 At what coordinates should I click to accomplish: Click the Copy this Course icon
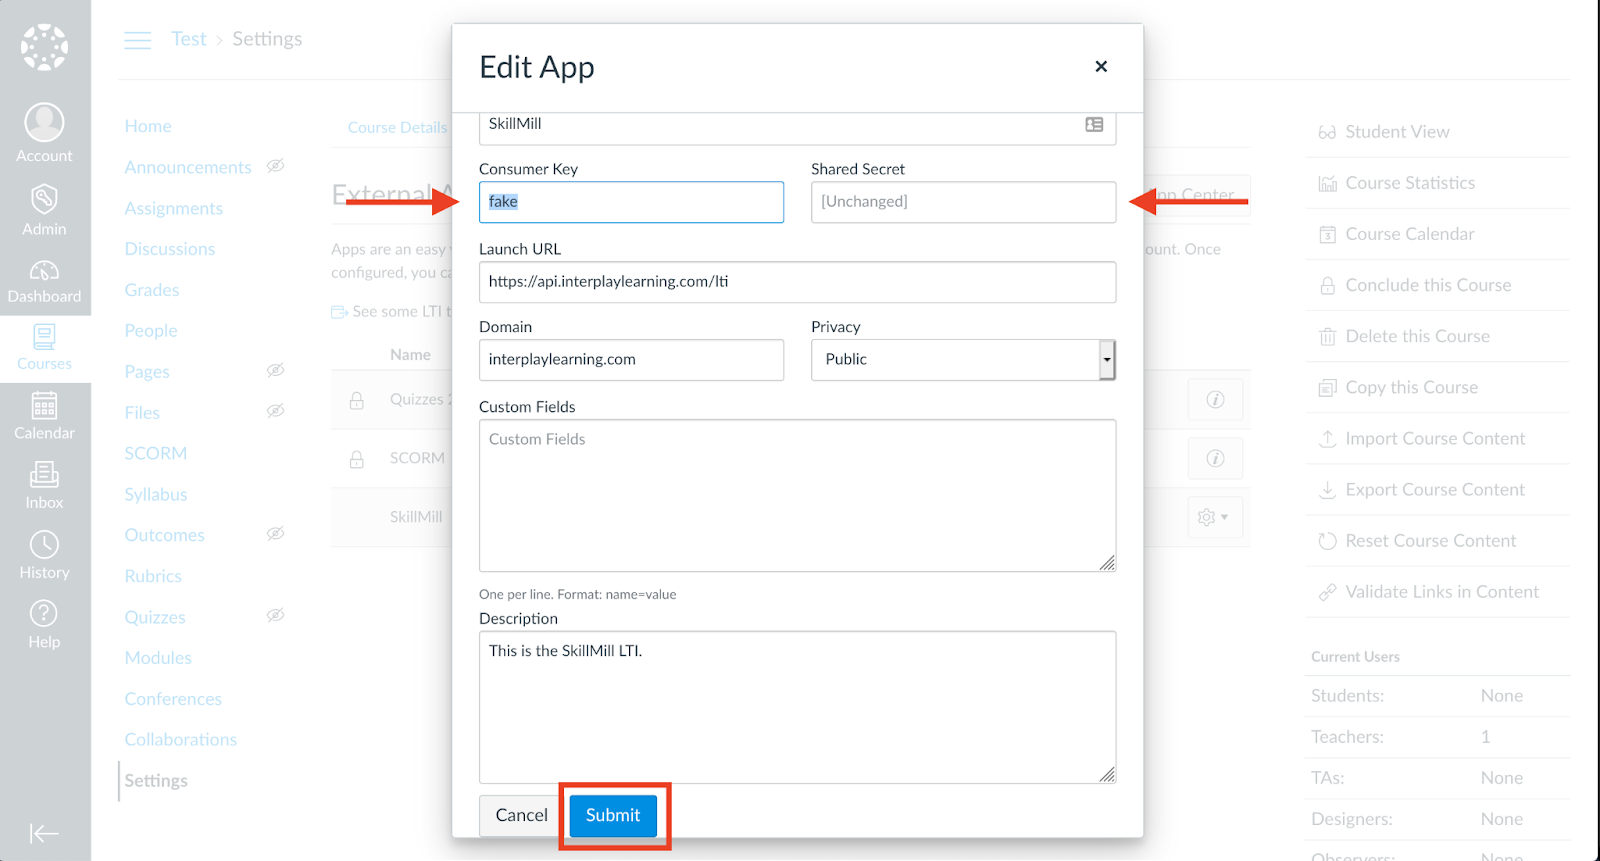pyautogui.click(x=1327, y=388)
